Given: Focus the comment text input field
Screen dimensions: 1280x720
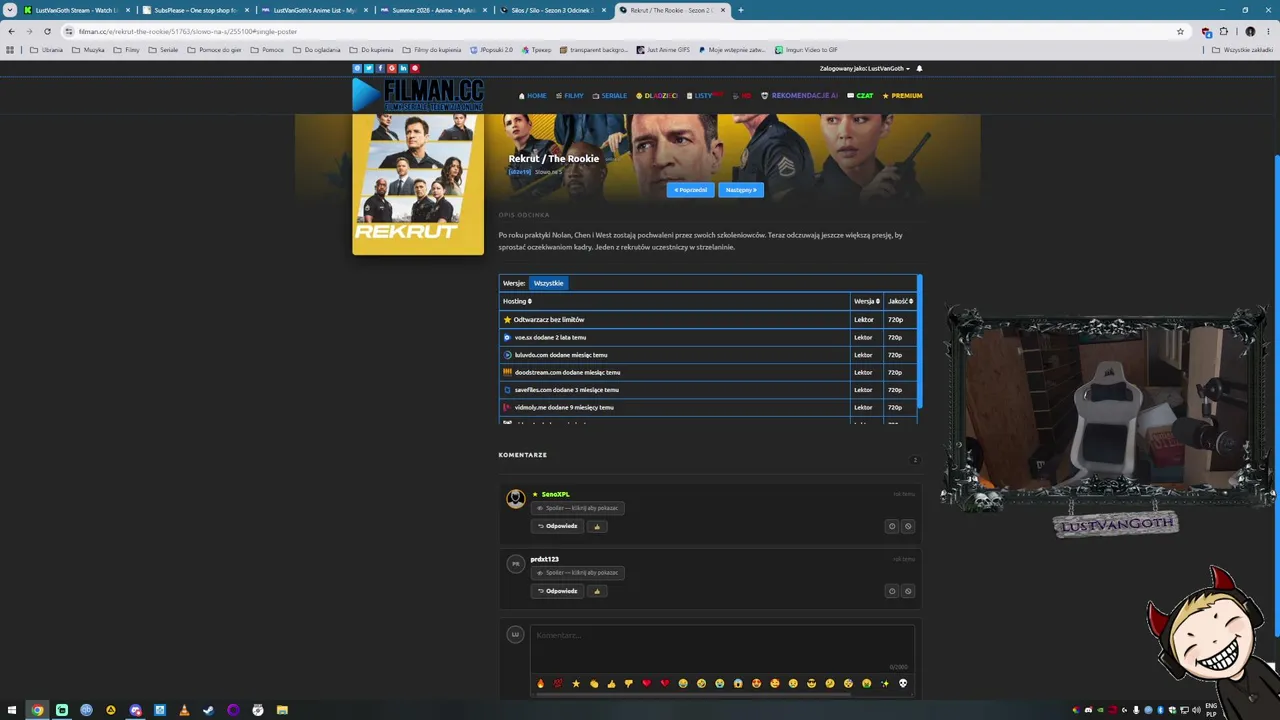Looking at the screenshot, I should click(722, 648).
